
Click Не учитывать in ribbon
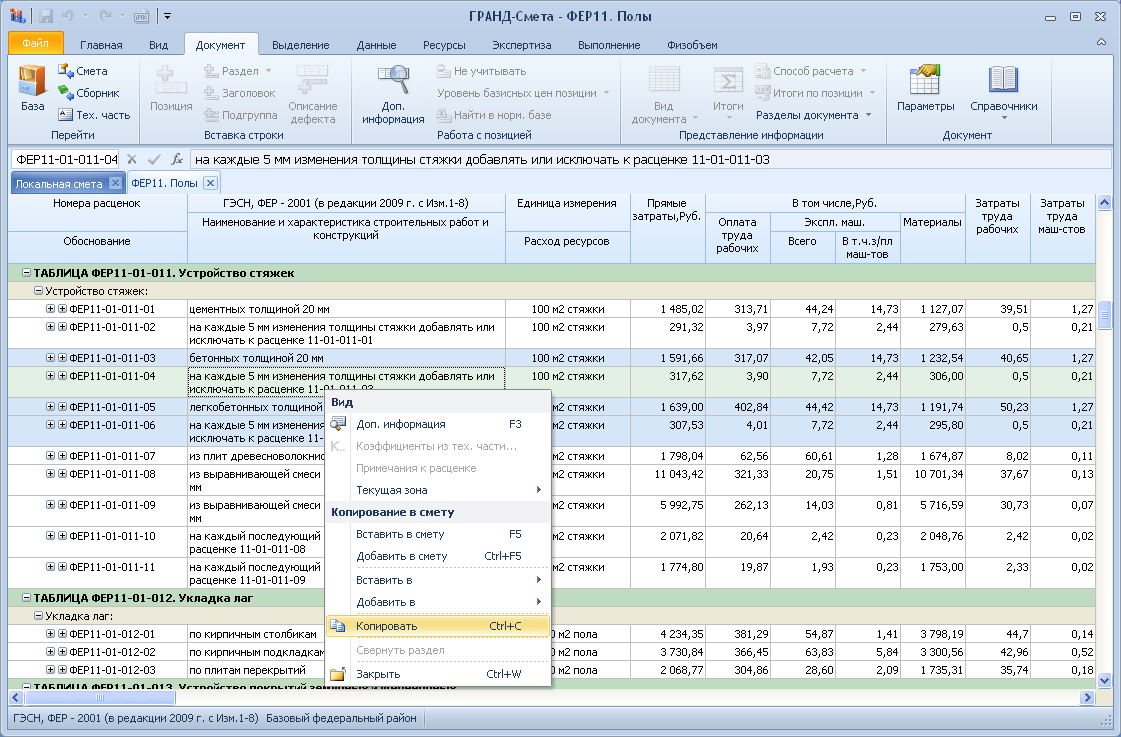pyautogui.click(x=481, y=71)
